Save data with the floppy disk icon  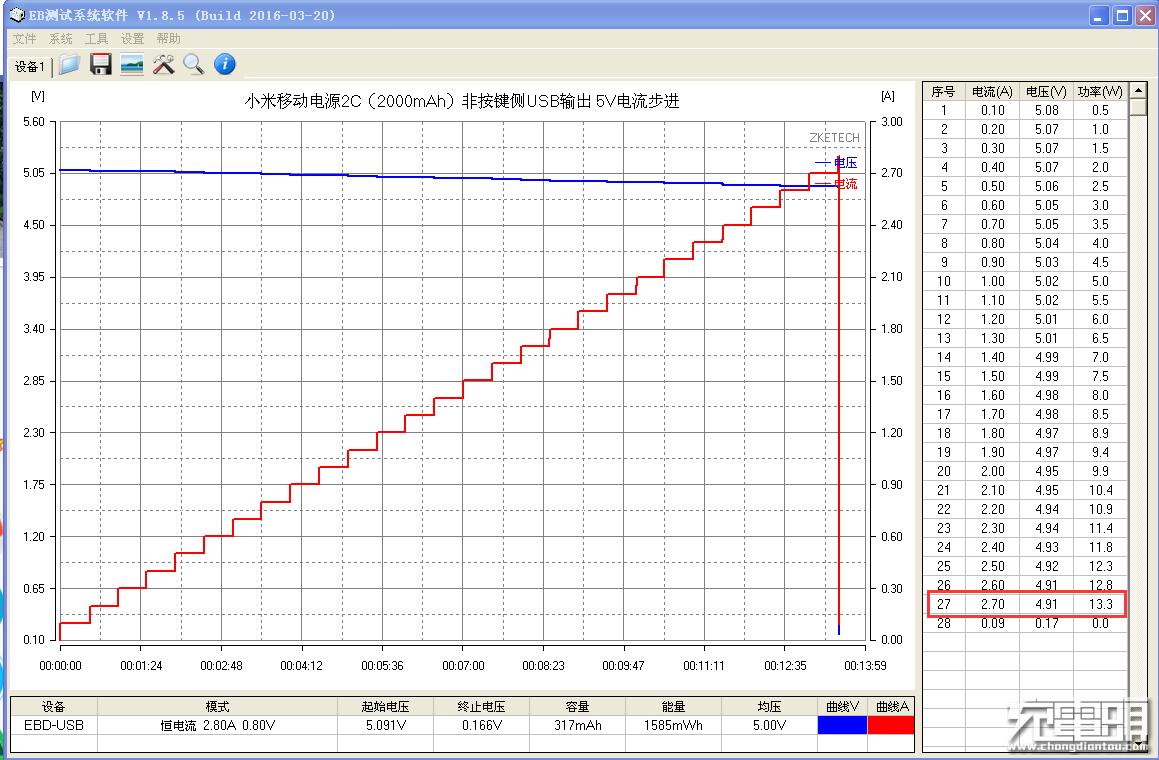pos(101,65)
